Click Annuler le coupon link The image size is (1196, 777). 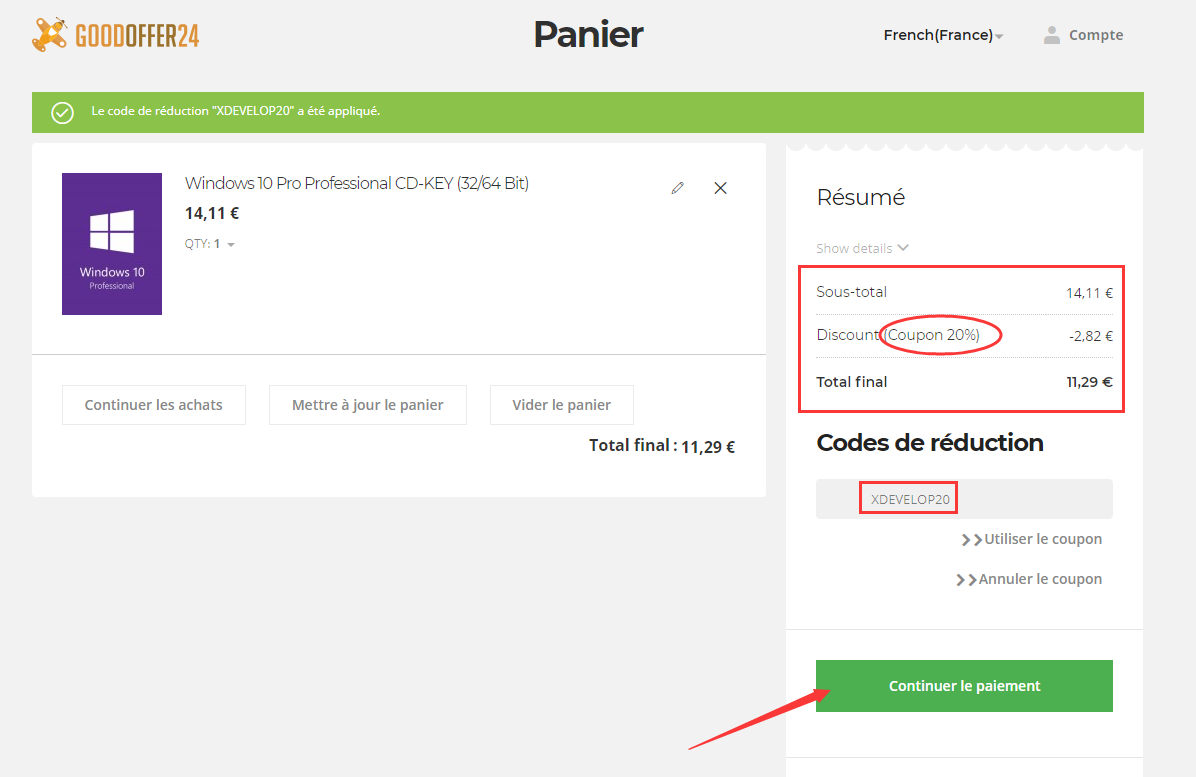(1029, 580)
